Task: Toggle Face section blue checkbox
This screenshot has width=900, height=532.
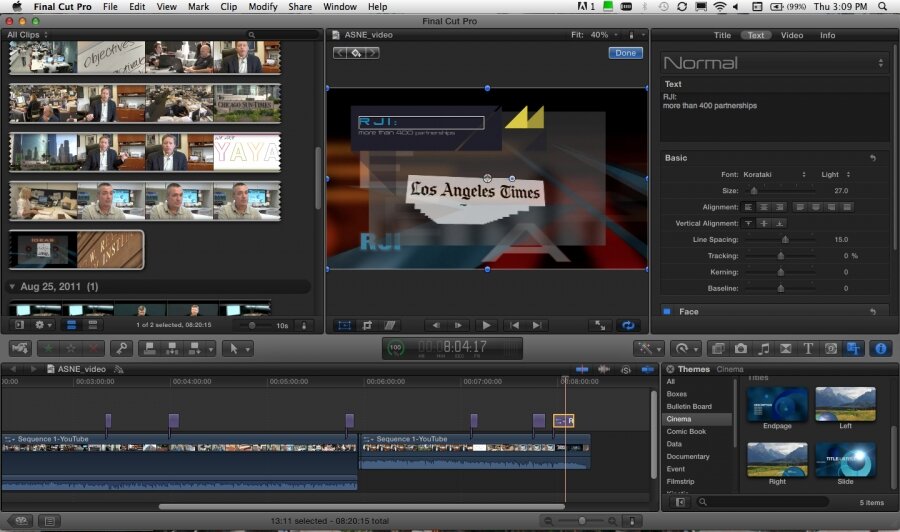Action: click(667, 312)
